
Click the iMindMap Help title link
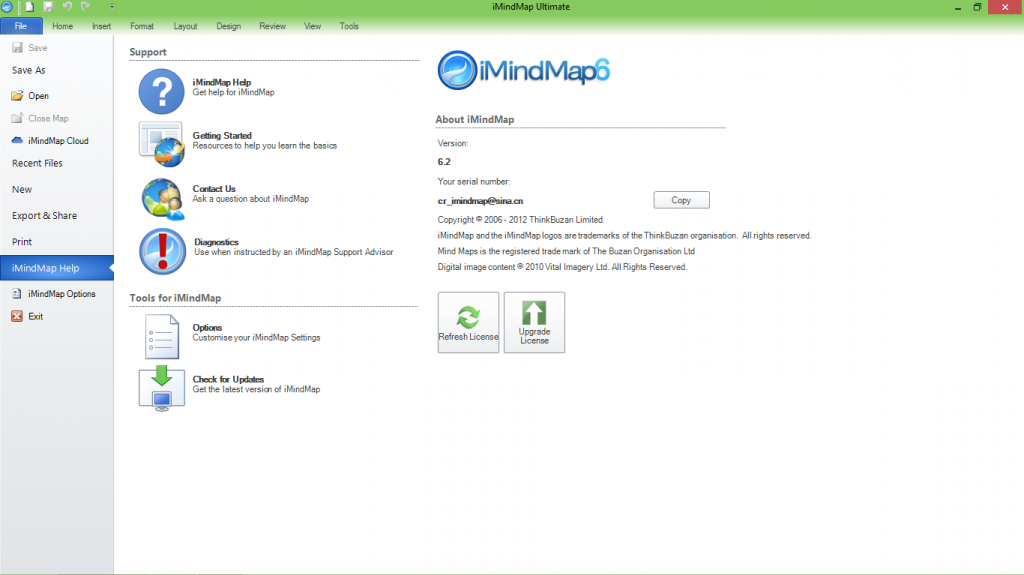(x=221, y=82)
